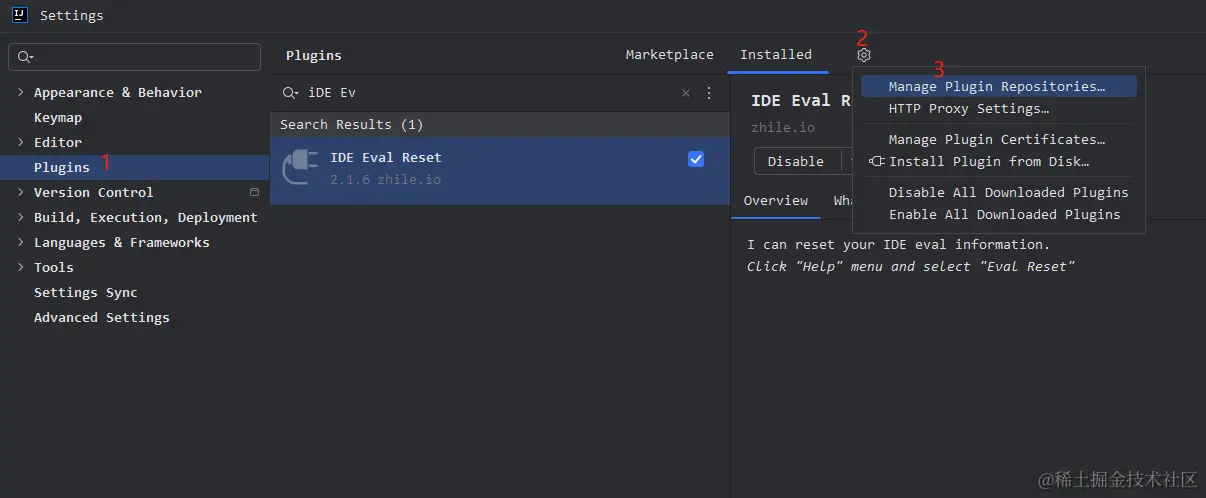The width and height of the screenshot is (1206, 498).
Task: Select Manage Plugin Repositories menu item
Action: [996, 87]
